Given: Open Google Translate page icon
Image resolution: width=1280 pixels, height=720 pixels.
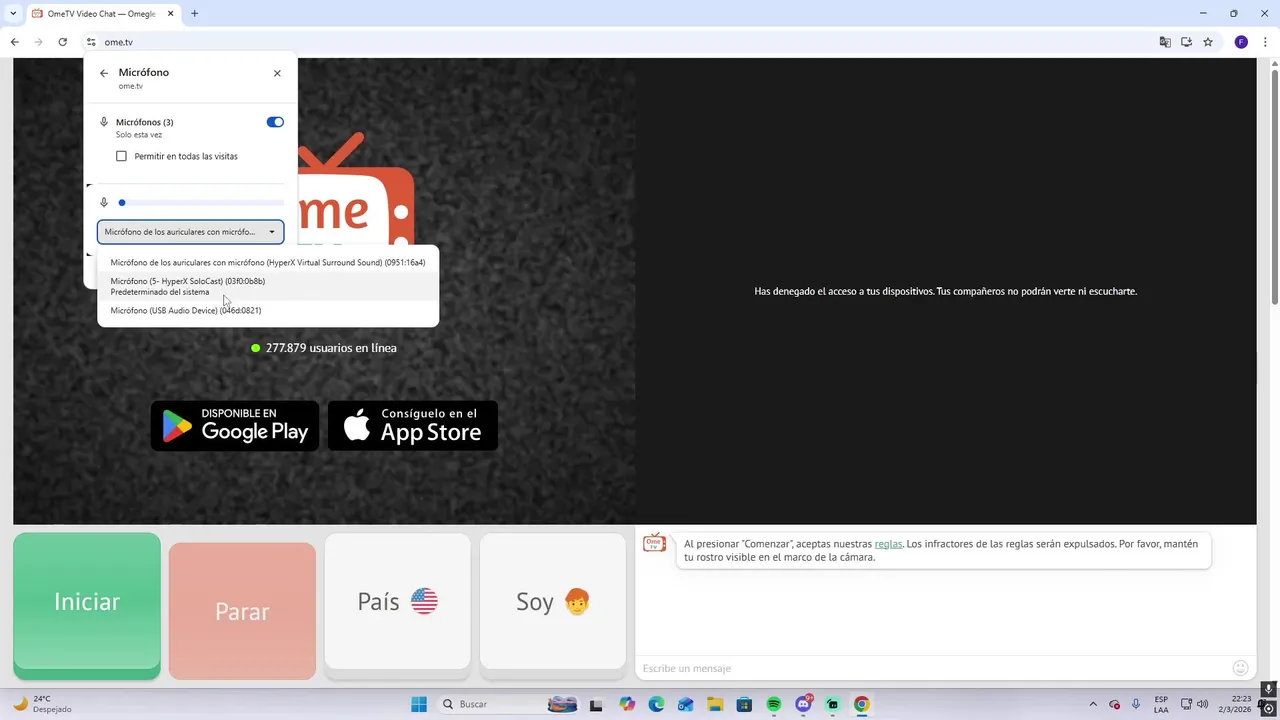Looking at the screenshot, I should click(1165, 42).
